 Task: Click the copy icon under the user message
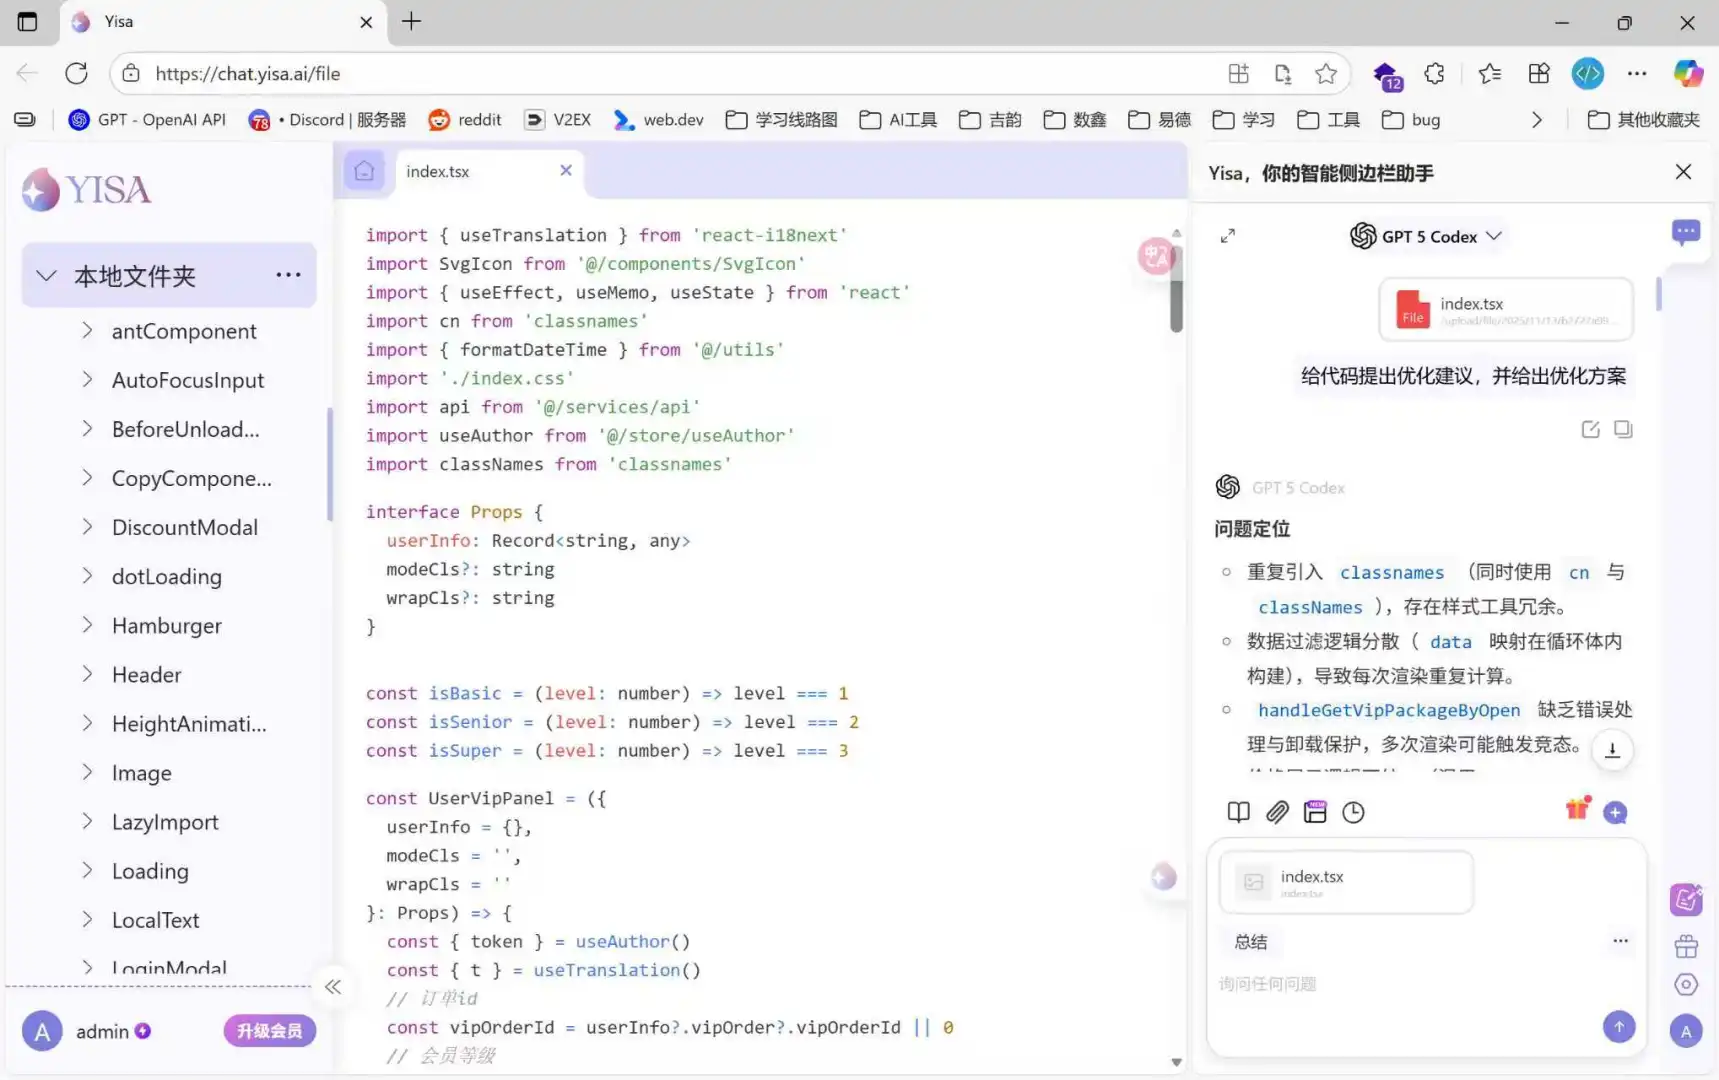coord(1623,429)
